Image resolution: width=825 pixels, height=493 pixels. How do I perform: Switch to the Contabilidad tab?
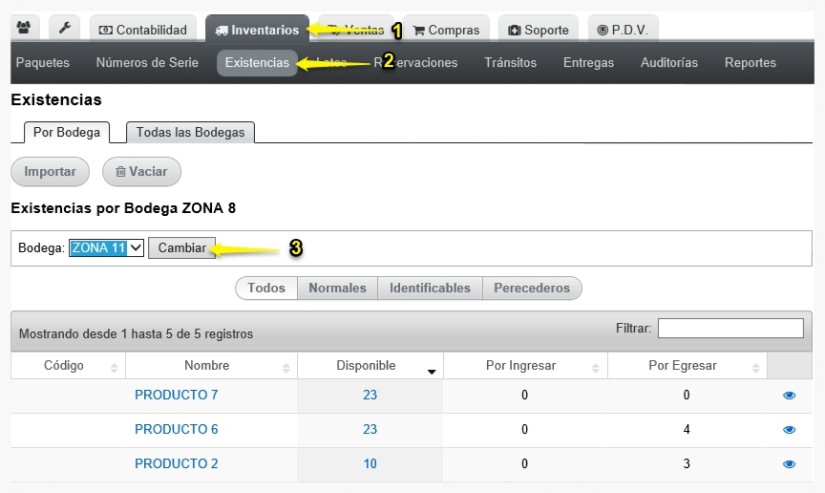(x=144, y=29)
